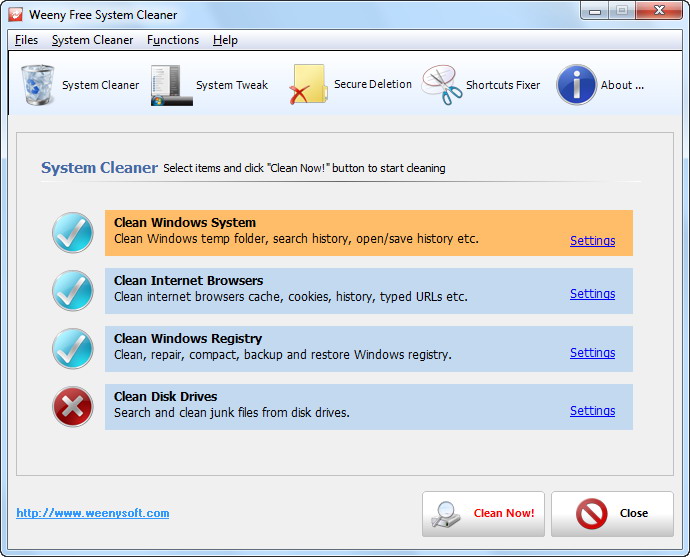Viewport: 690px width, 557px height.
Task: Click the red prohibition icon on Close
Action: (x=591, y=513)
